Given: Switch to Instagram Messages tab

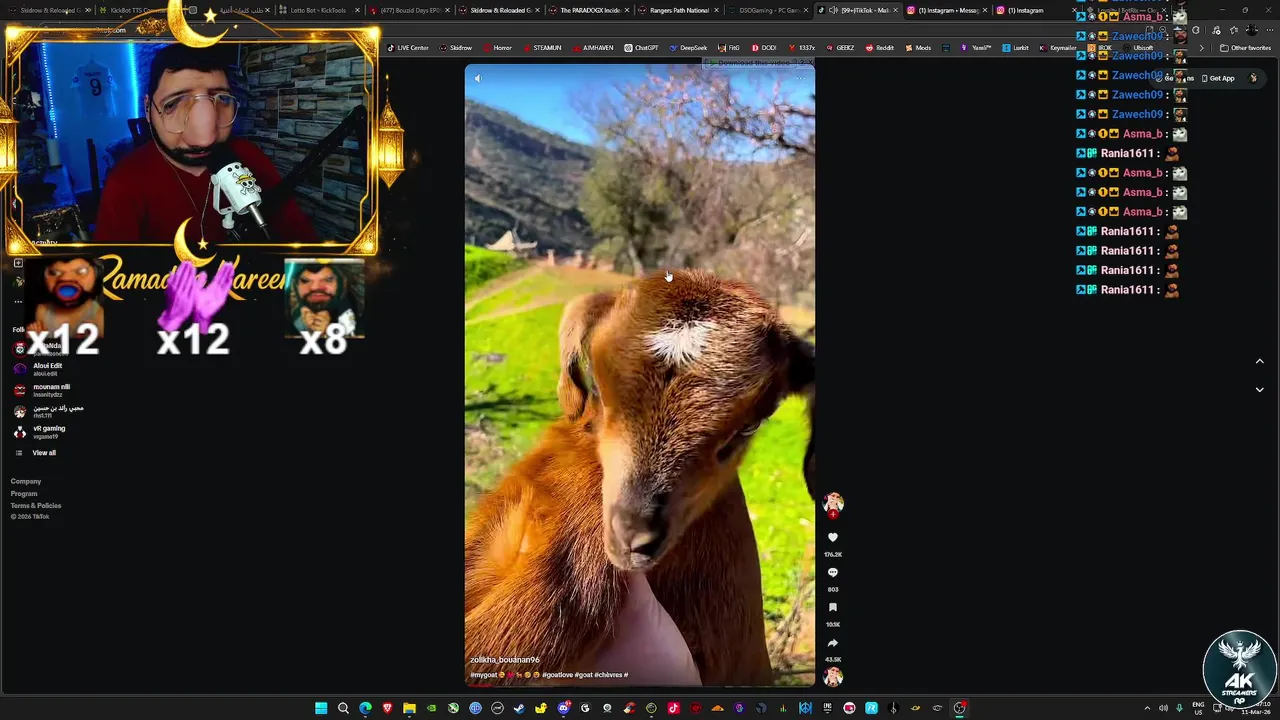Looking at the screenshot, I should tap(948, 10).
